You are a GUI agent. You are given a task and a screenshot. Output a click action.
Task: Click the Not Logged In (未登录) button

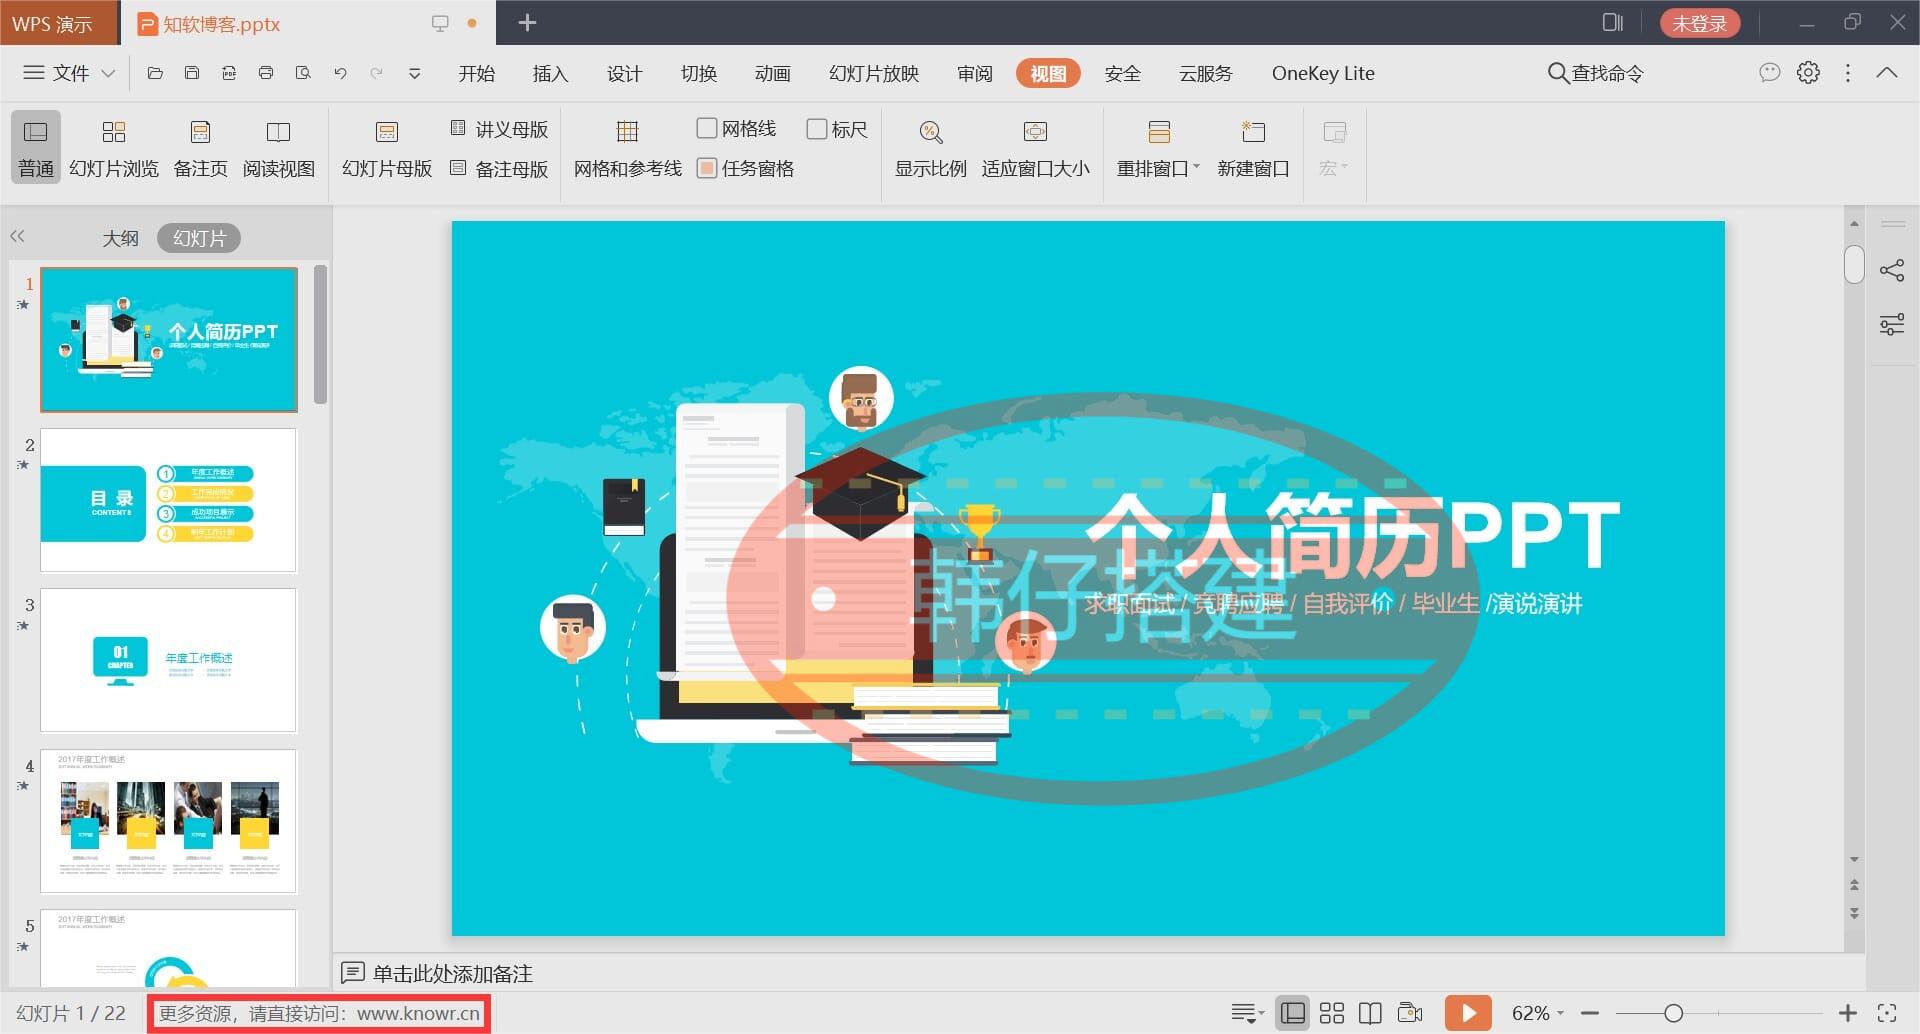[x=1699, y=23]
